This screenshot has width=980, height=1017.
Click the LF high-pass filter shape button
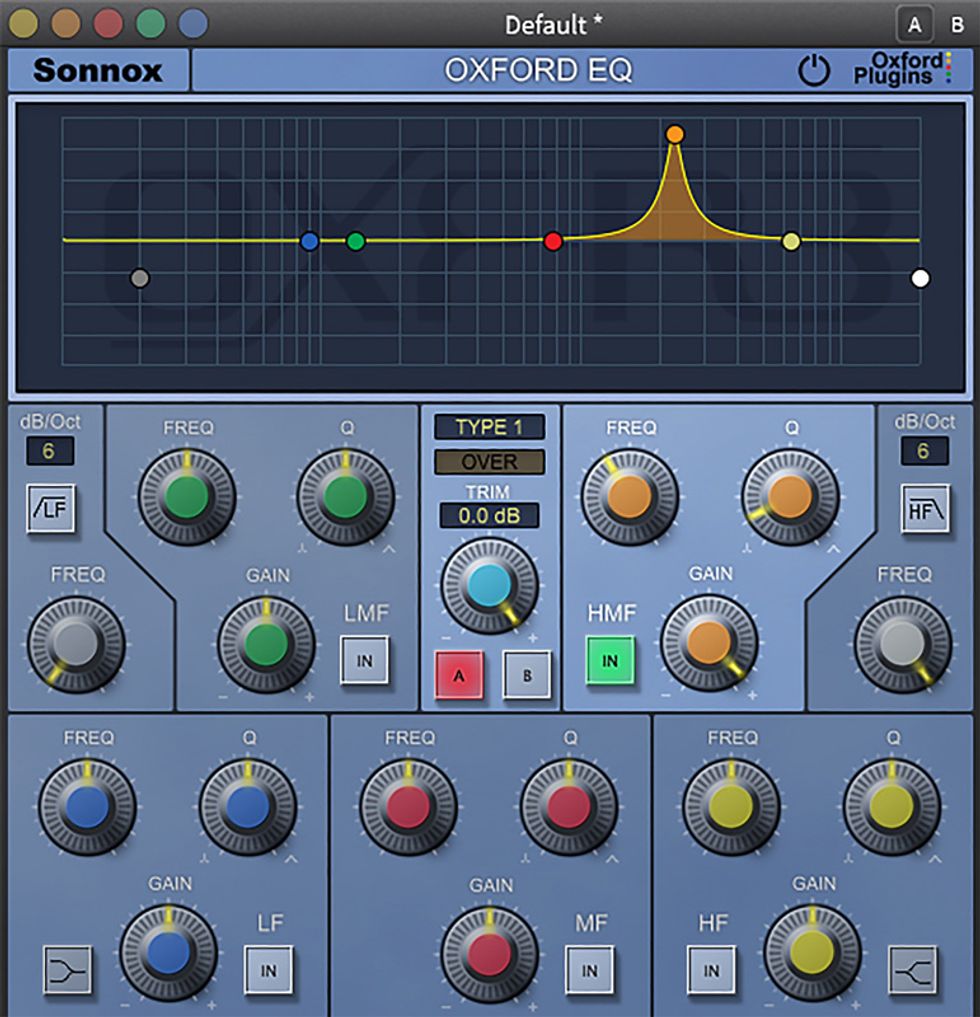[51, 508]
